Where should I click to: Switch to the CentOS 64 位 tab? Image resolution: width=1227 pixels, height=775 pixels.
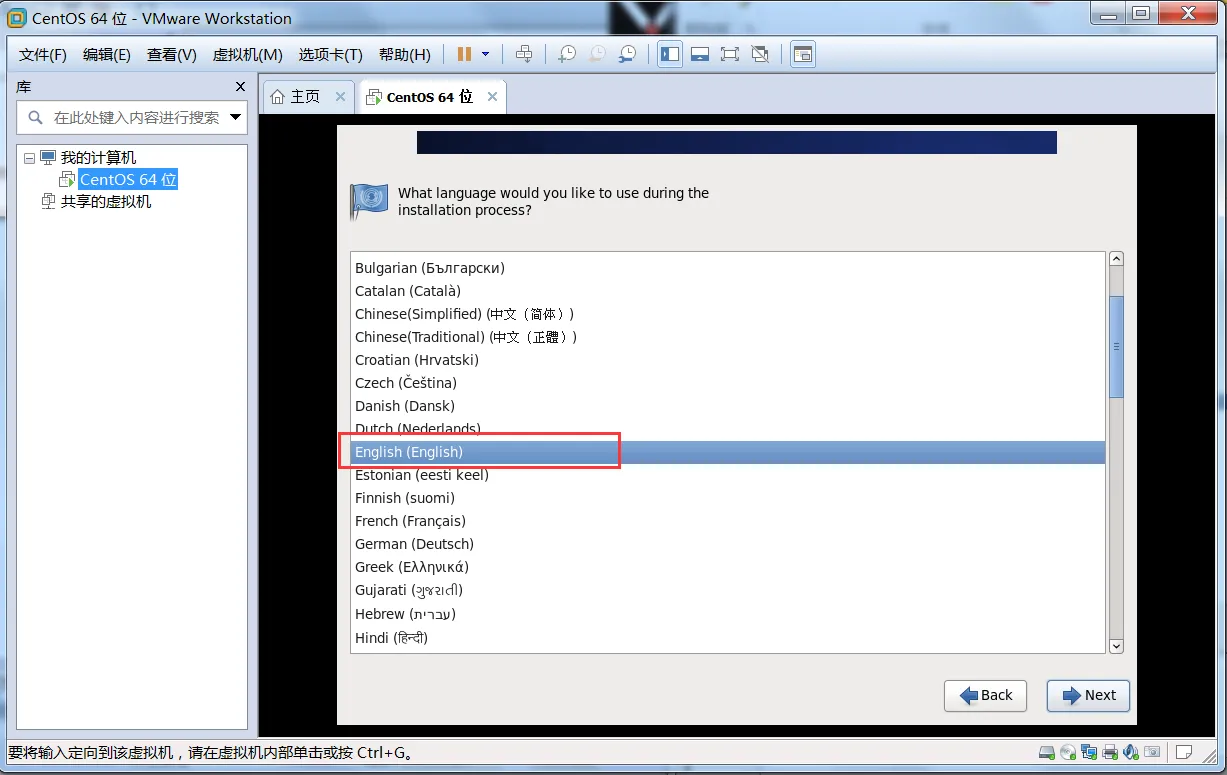(428, 97)
